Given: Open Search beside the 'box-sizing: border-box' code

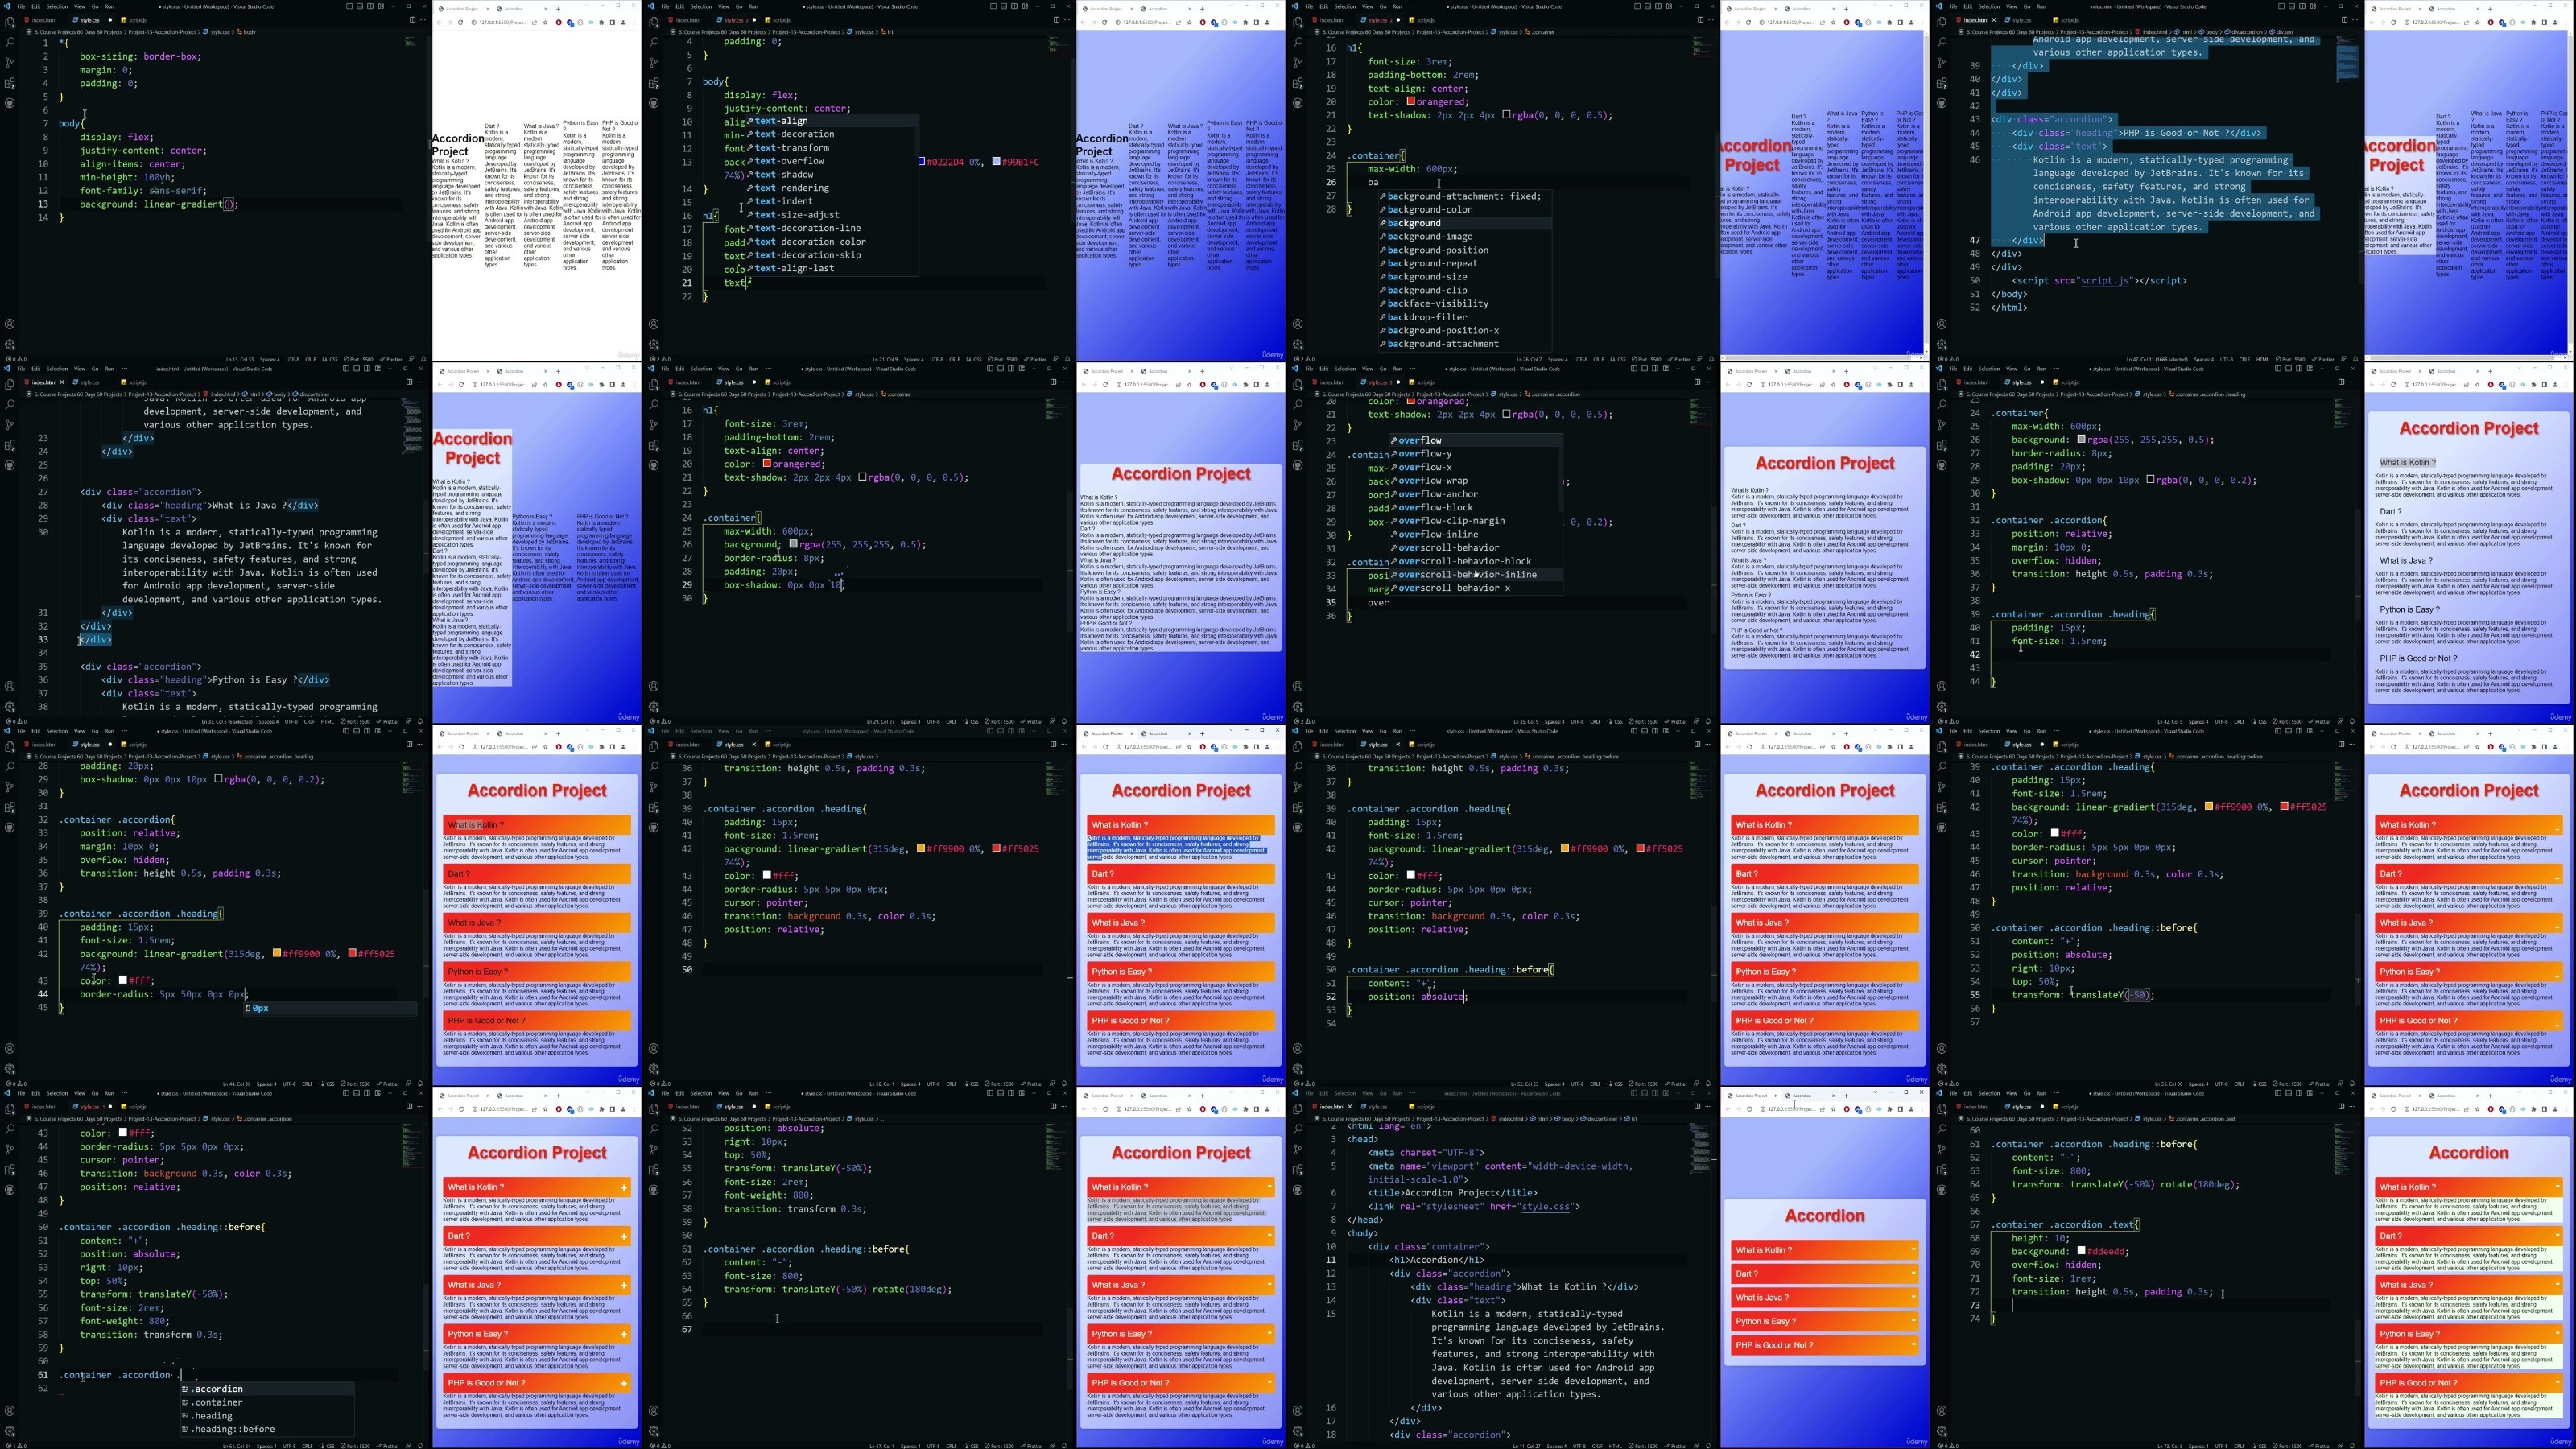Looking at the screenshot, I should click(x=10, y=43).
